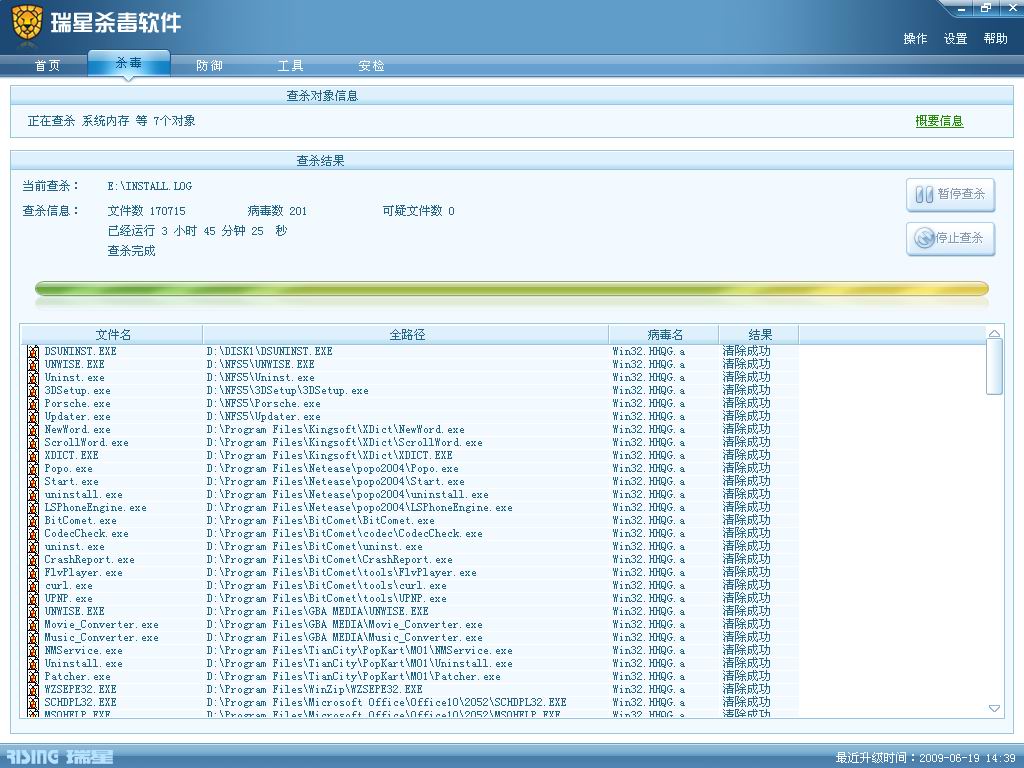The height and width of the screenshot is (768, 1024).
Task: Click virus icon beside Patcher.exe row
Action: tap(33, 677)
